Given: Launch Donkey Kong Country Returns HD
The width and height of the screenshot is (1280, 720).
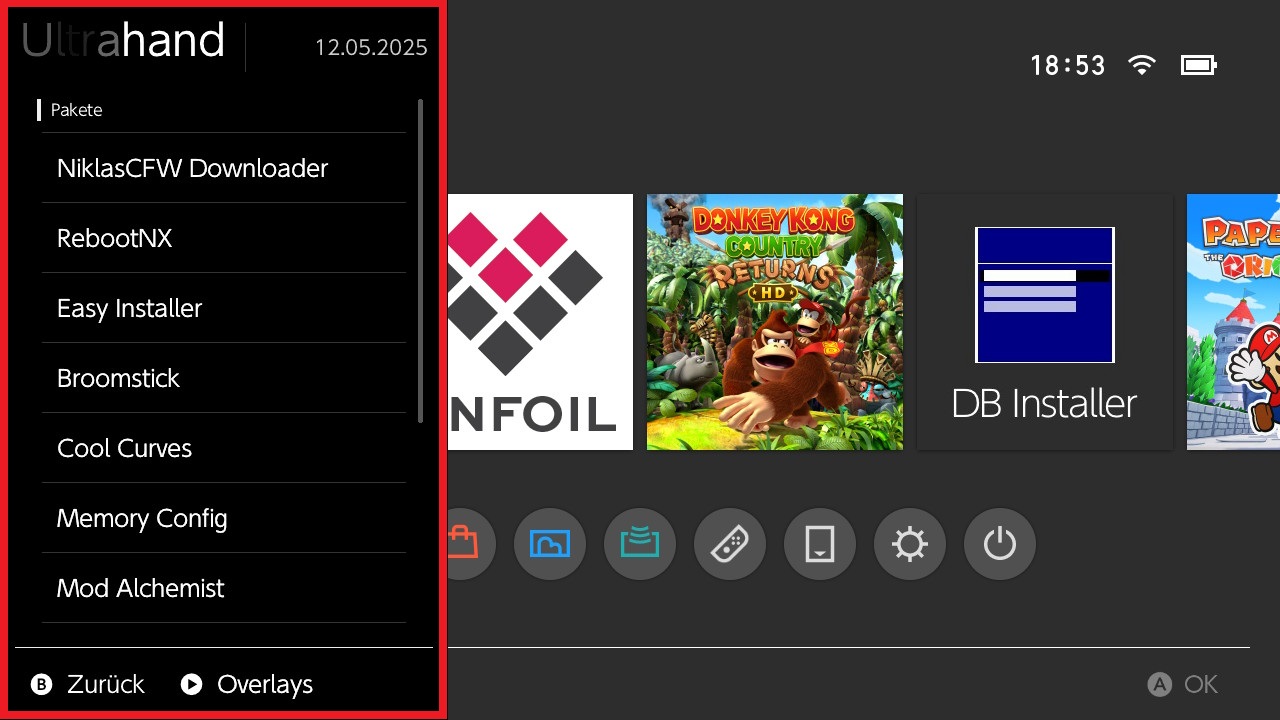Looking at the screenshot, I should [x=775, y=322].
